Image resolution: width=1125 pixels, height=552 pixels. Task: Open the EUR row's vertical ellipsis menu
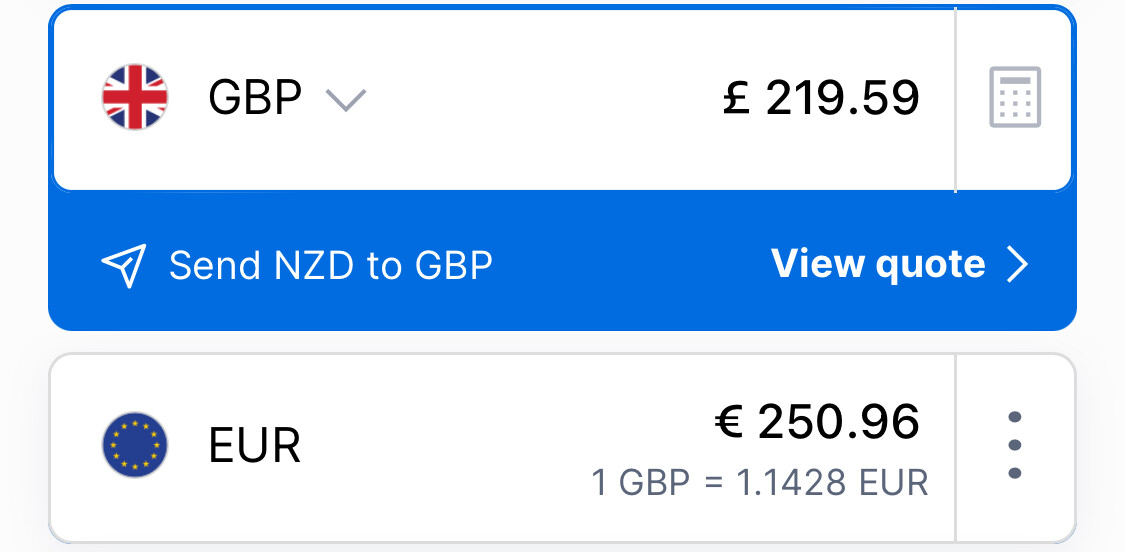click(x=1015, y=445)
